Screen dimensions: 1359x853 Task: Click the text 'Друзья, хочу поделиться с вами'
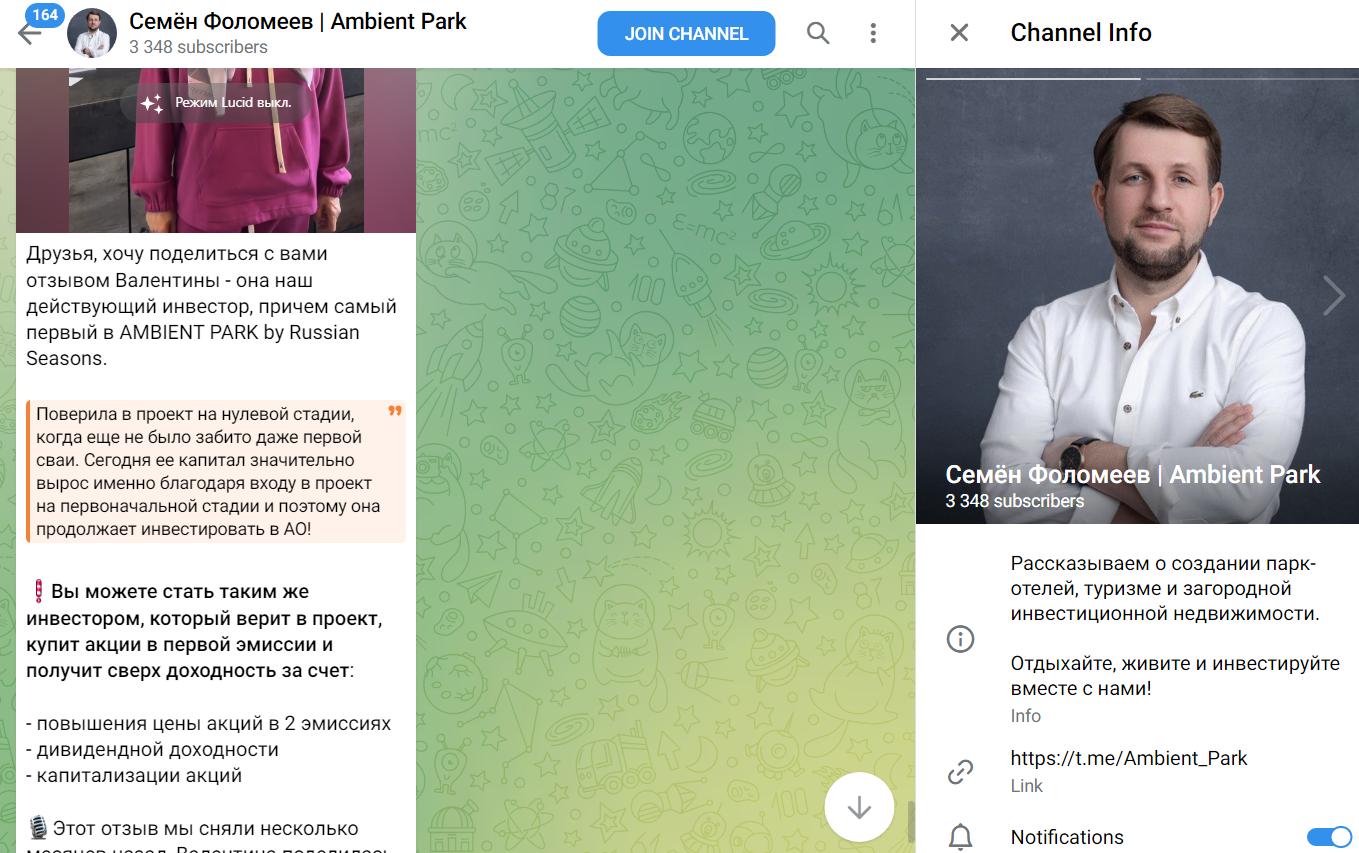point(177,254)
